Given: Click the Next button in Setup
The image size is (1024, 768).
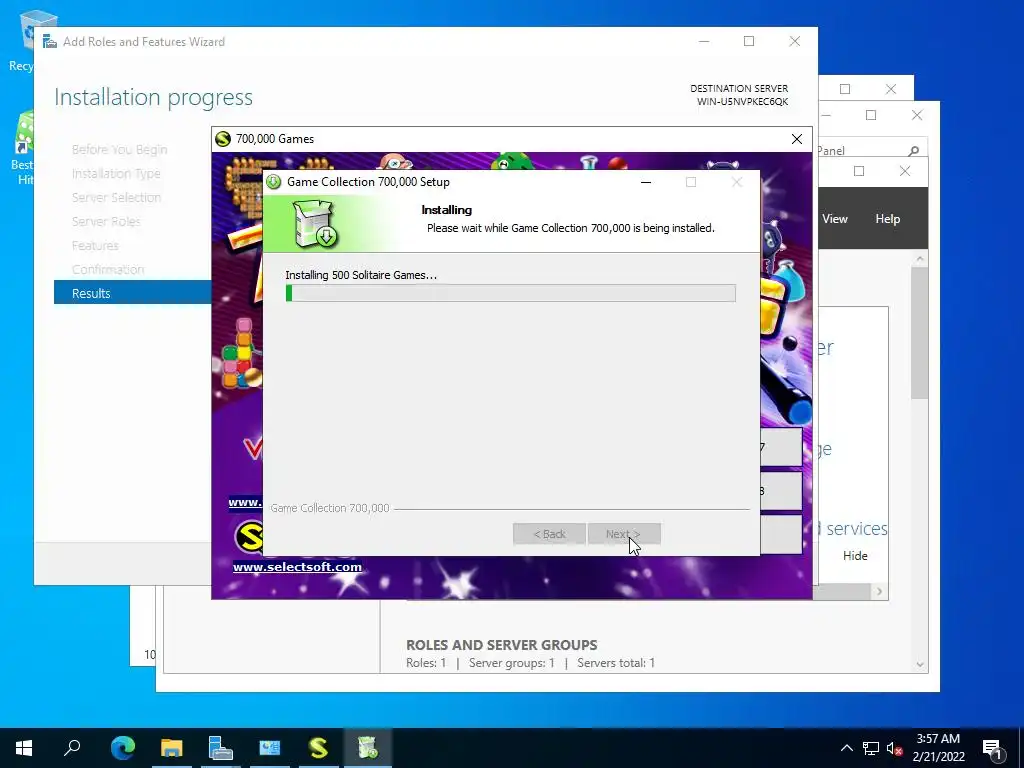Looking at the screenshot, I should (624, 534).
